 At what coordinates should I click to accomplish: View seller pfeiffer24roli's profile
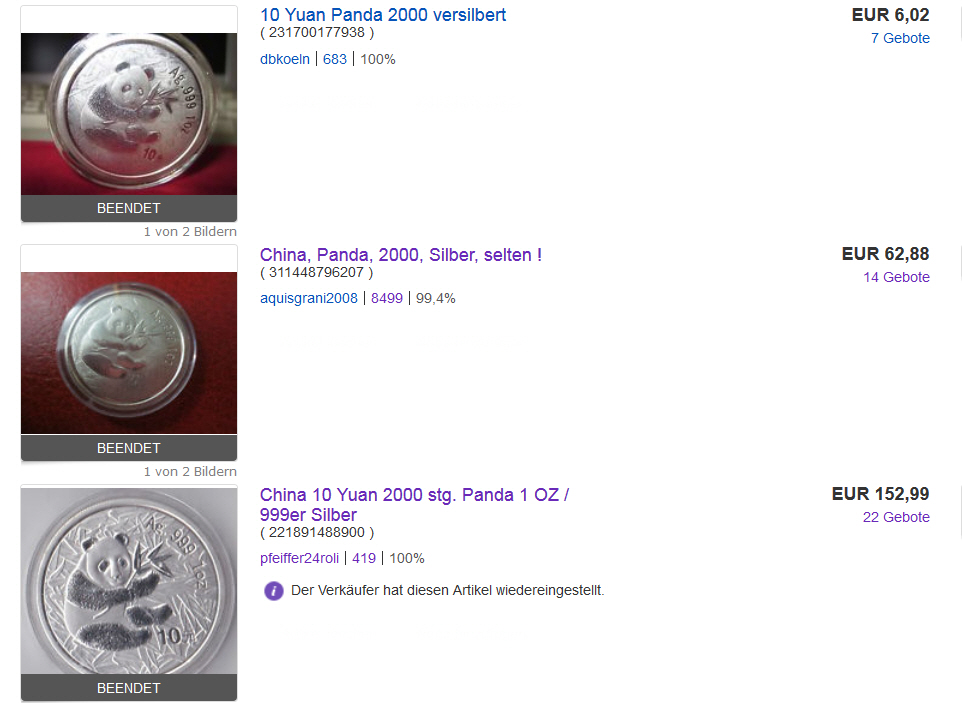[299, 558]
